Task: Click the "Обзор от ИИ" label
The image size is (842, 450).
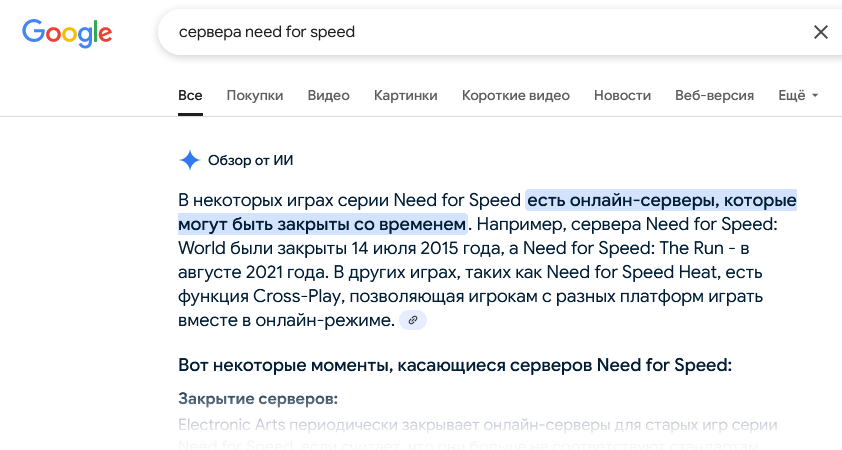Action: click(250, 160)
